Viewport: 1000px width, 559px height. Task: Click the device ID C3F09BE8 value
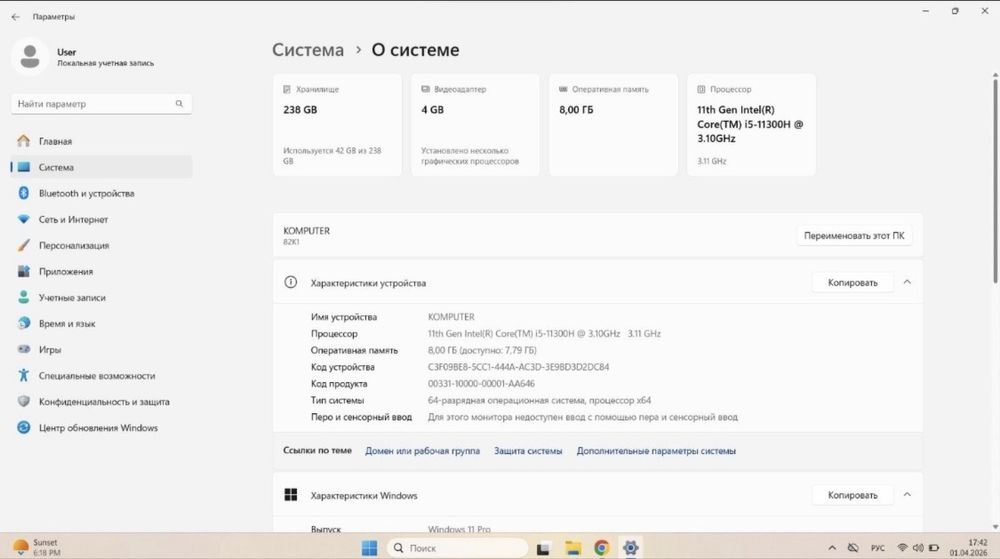518,367
